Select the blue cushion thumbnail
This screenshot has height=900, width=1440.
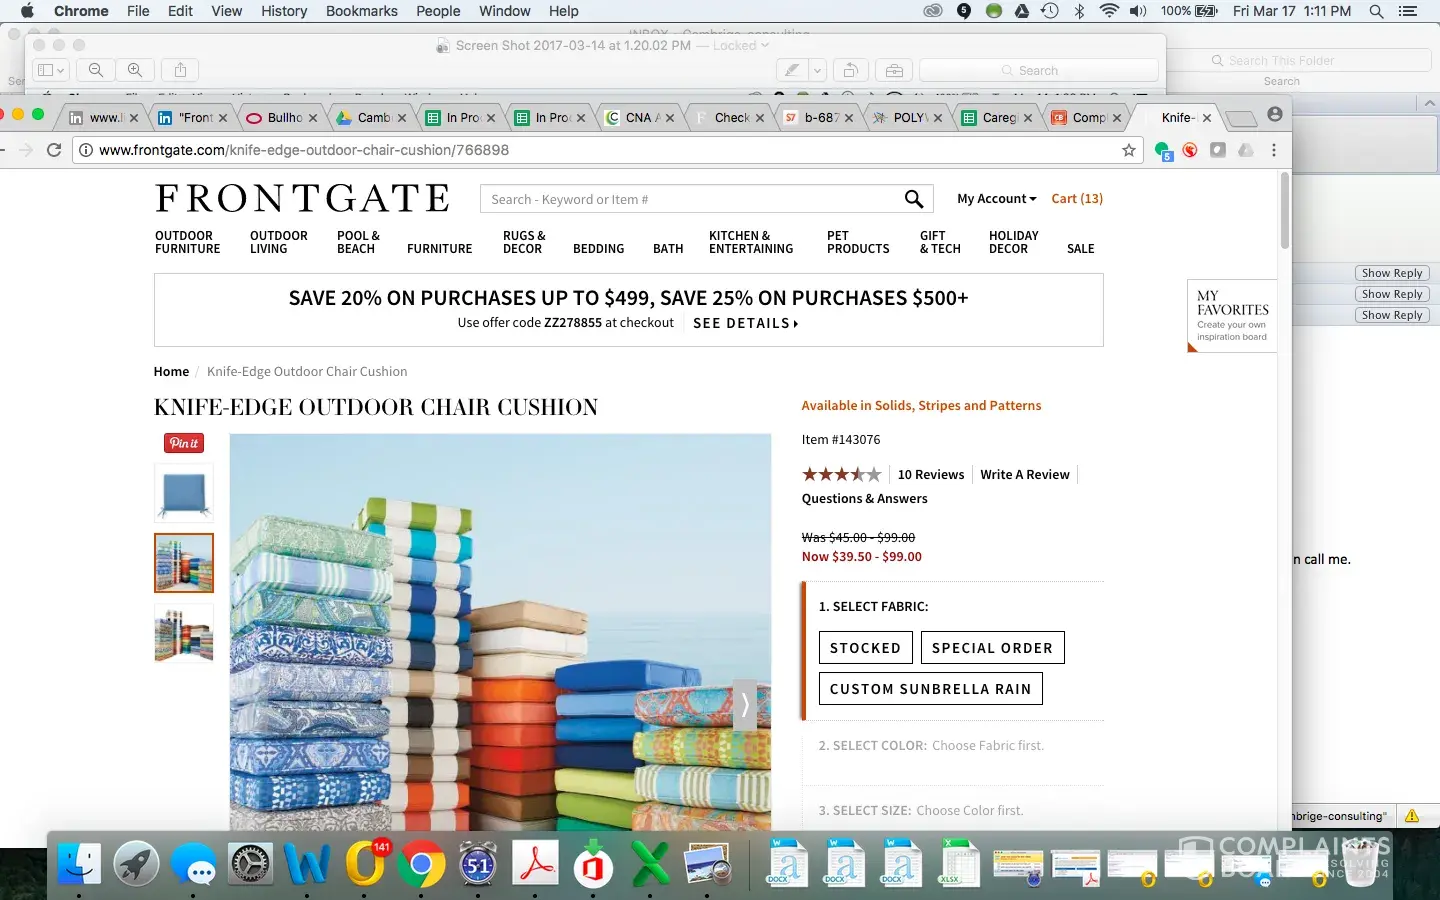coord(184,492)
